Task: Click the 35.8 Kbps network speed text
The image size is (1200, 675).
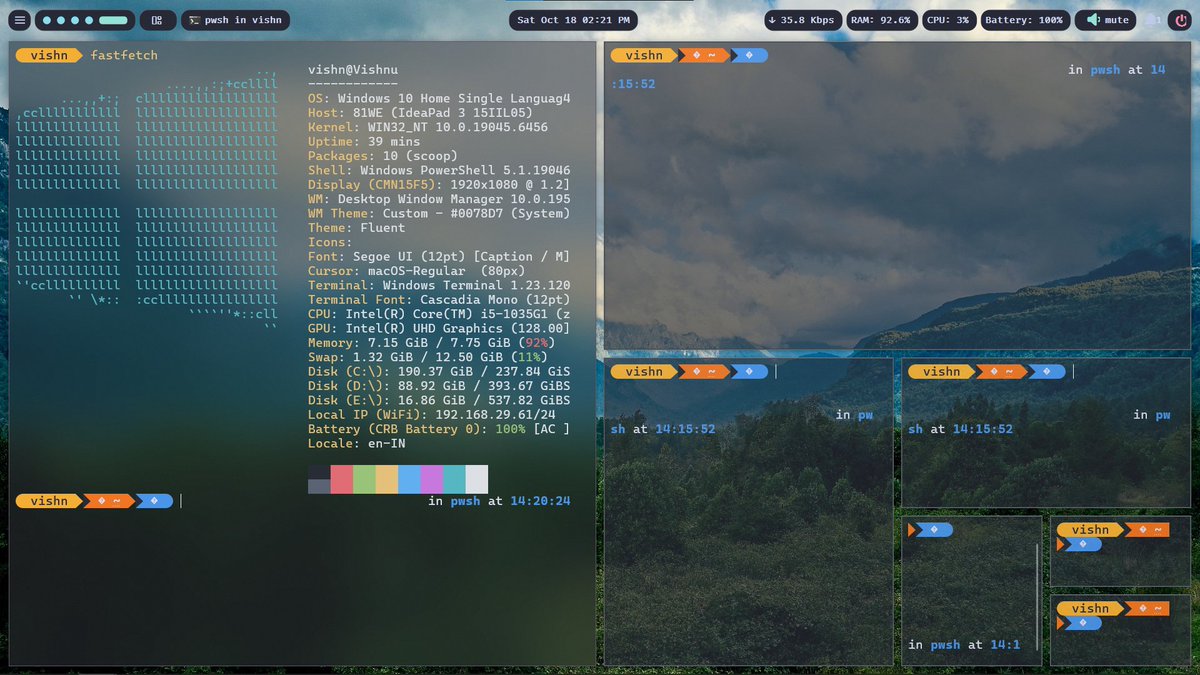Action: pyautogui.click(x=808, y=20)
